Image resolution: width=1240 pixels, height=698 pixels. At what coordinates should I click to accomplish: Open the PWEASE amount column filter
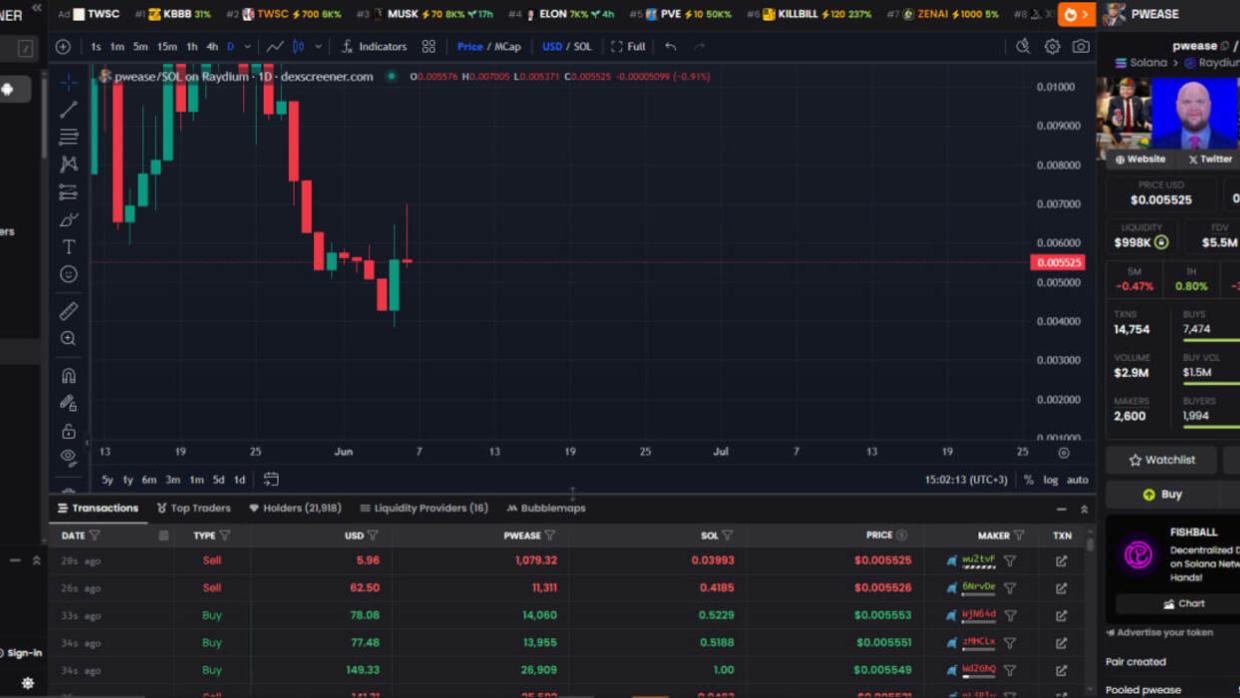(550, 536)
